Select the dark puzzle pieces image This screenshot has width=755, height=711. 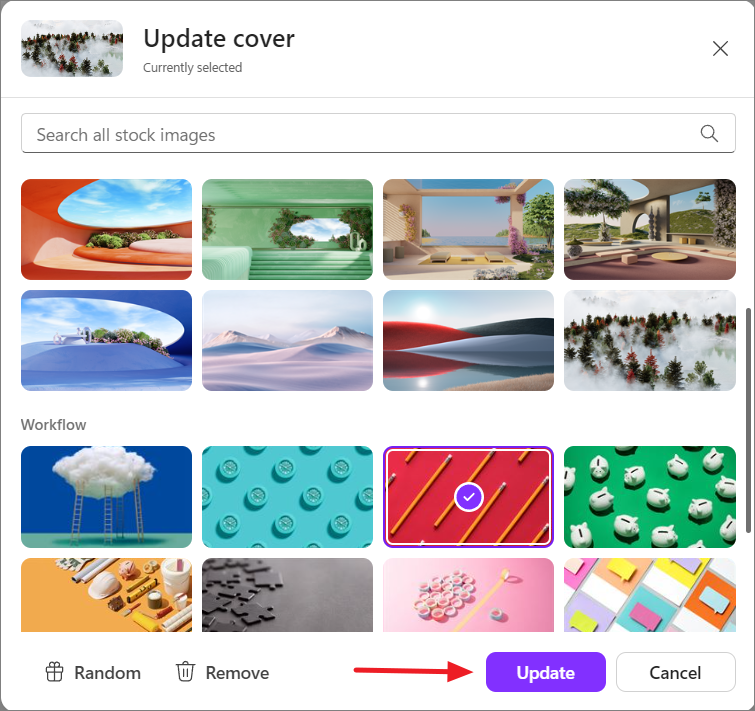pos(287,595)
